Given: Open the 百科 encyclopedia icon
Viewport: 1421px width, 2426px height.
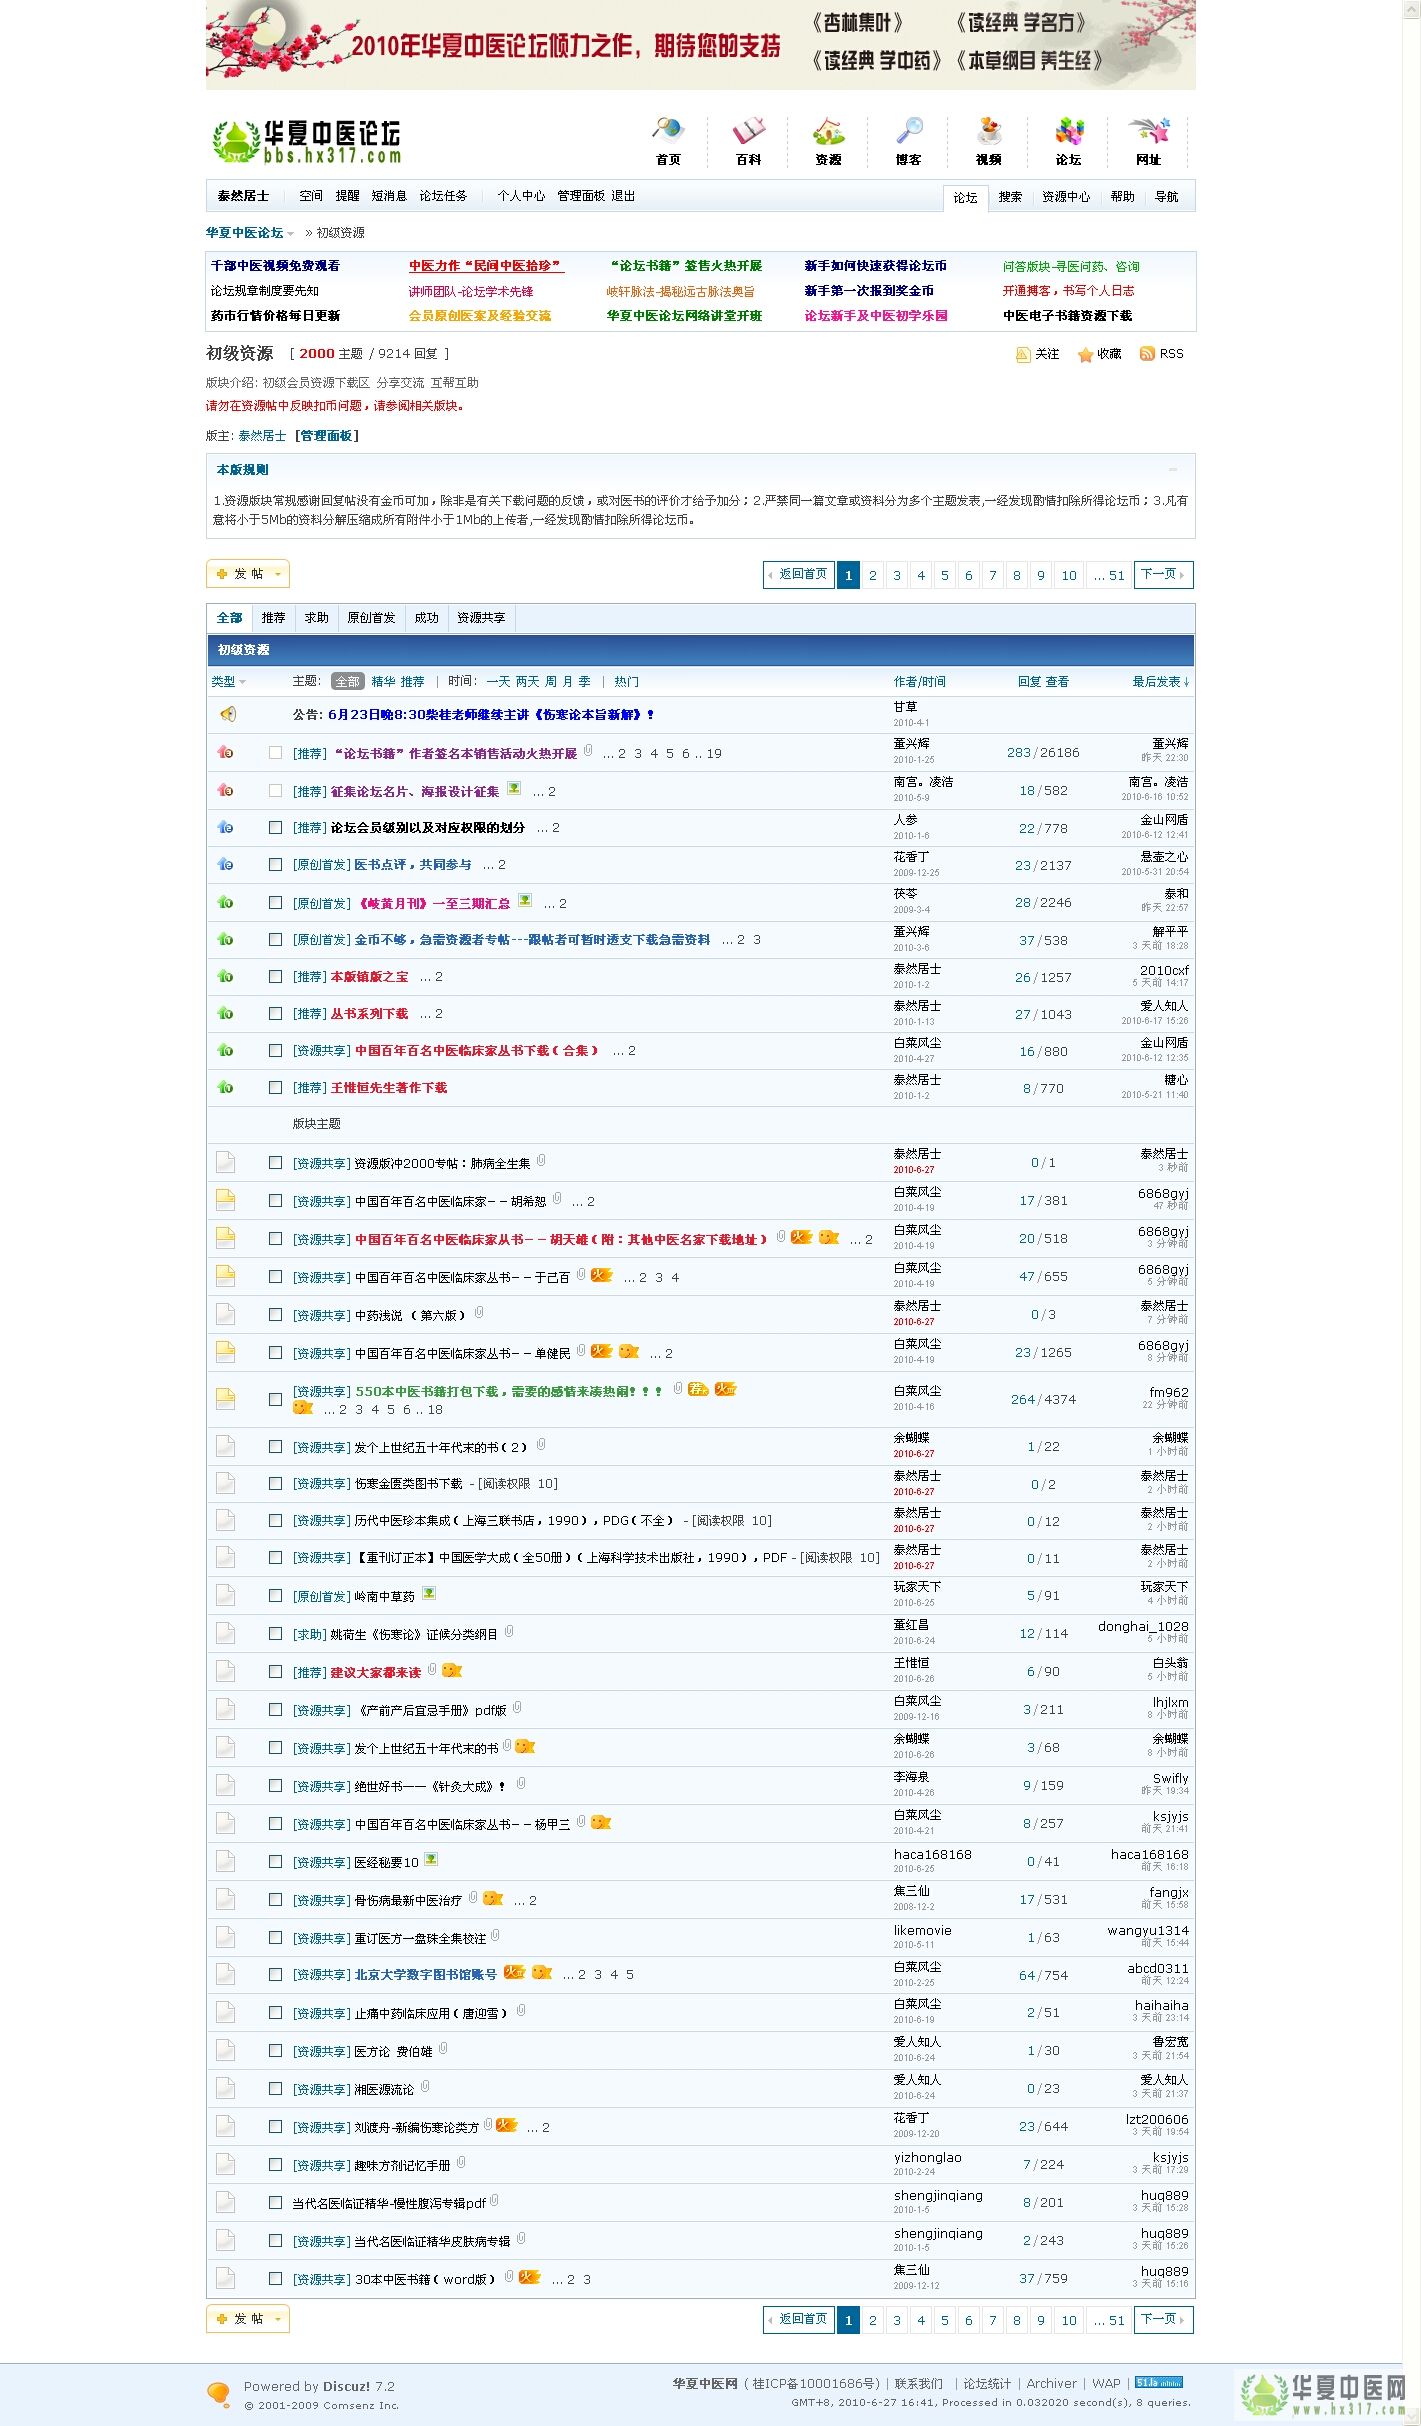Looking at the screenshot, I should point(748,132).
